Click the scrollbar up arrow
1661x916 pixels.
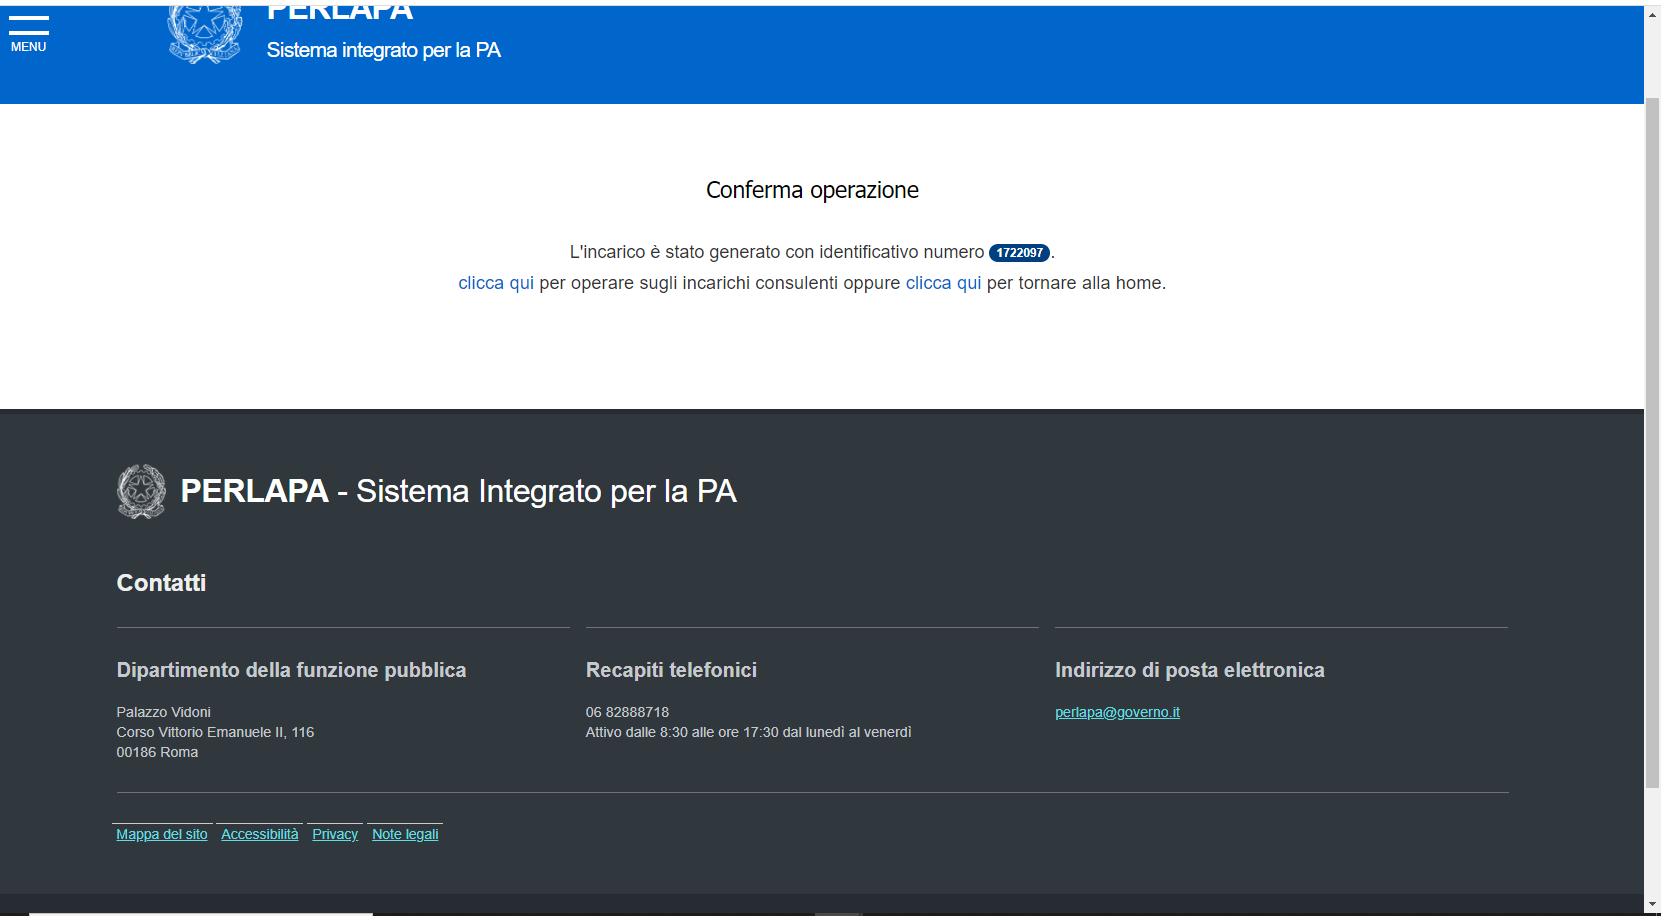(1652, 15)
